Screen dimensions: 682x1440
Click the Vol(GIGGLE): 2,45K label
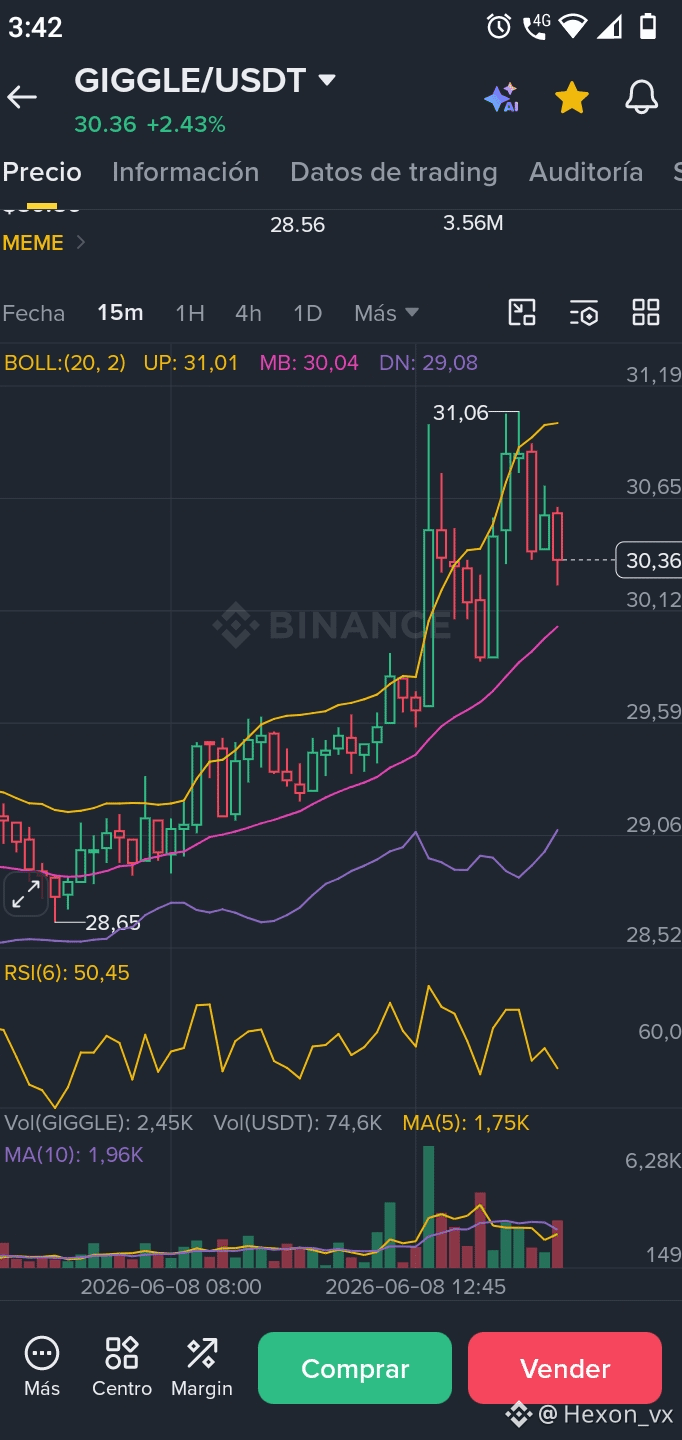pyautogui.click(x=99, y=1123)
